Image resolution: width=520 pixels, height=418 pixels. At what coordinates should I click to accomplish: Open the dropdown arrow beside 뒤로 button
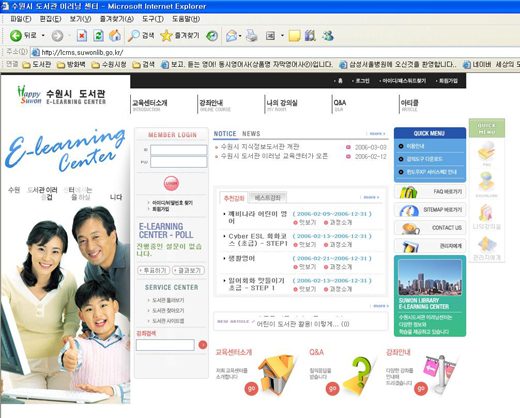coord(43,35)
